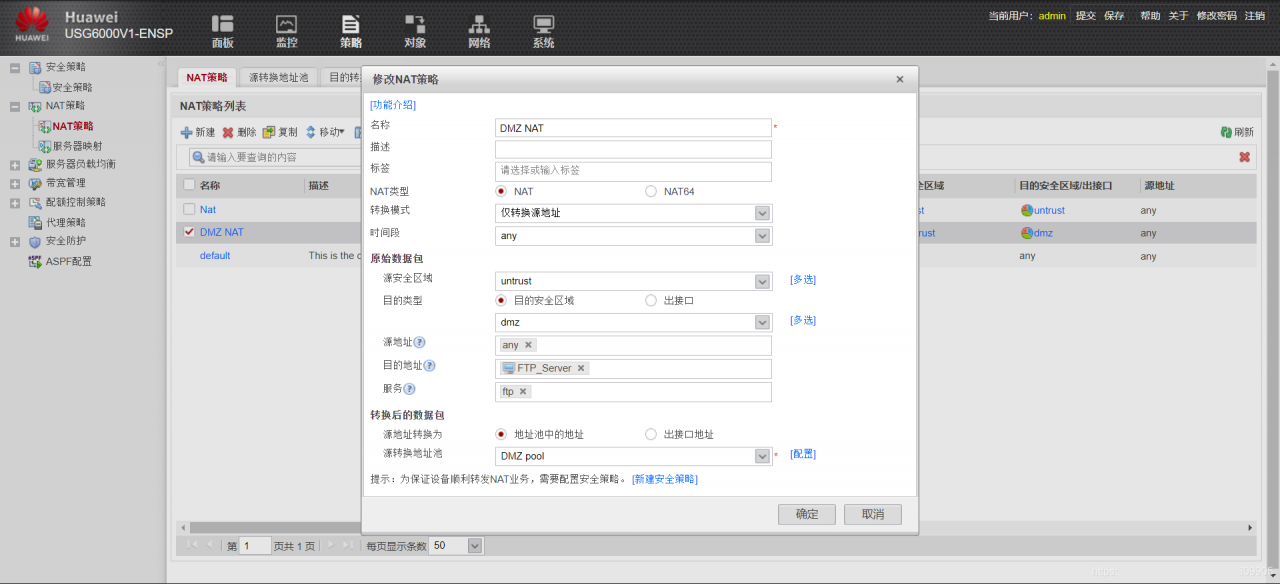Open the 系统 (System) section
Image resolution: width=1280 pixels, height=584 pixels.
[x=542, y=30]
